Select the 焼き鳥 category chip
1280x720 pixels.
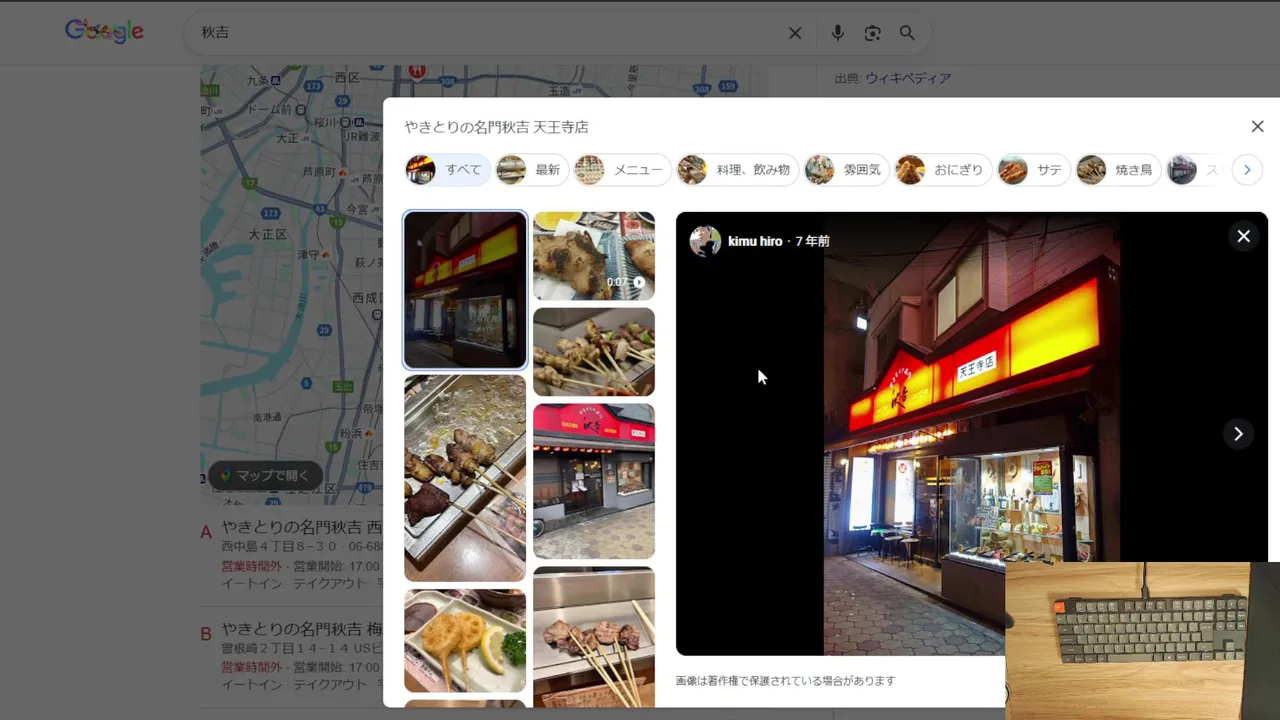1118,170
